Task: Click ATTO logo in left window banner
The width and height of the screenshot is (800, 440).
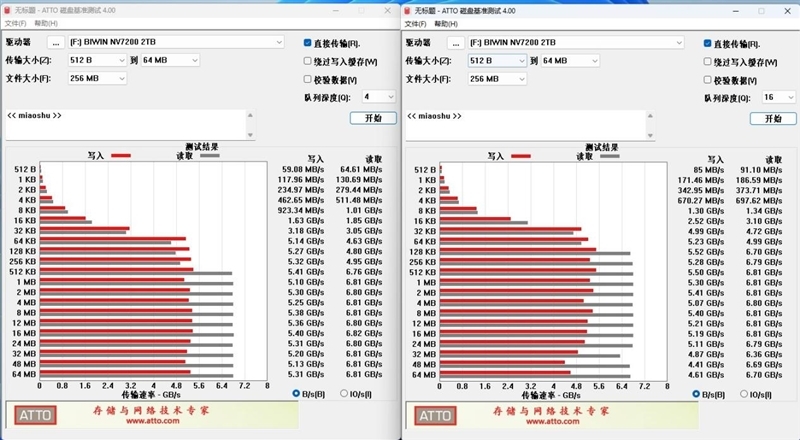Action: coord(35,415)
